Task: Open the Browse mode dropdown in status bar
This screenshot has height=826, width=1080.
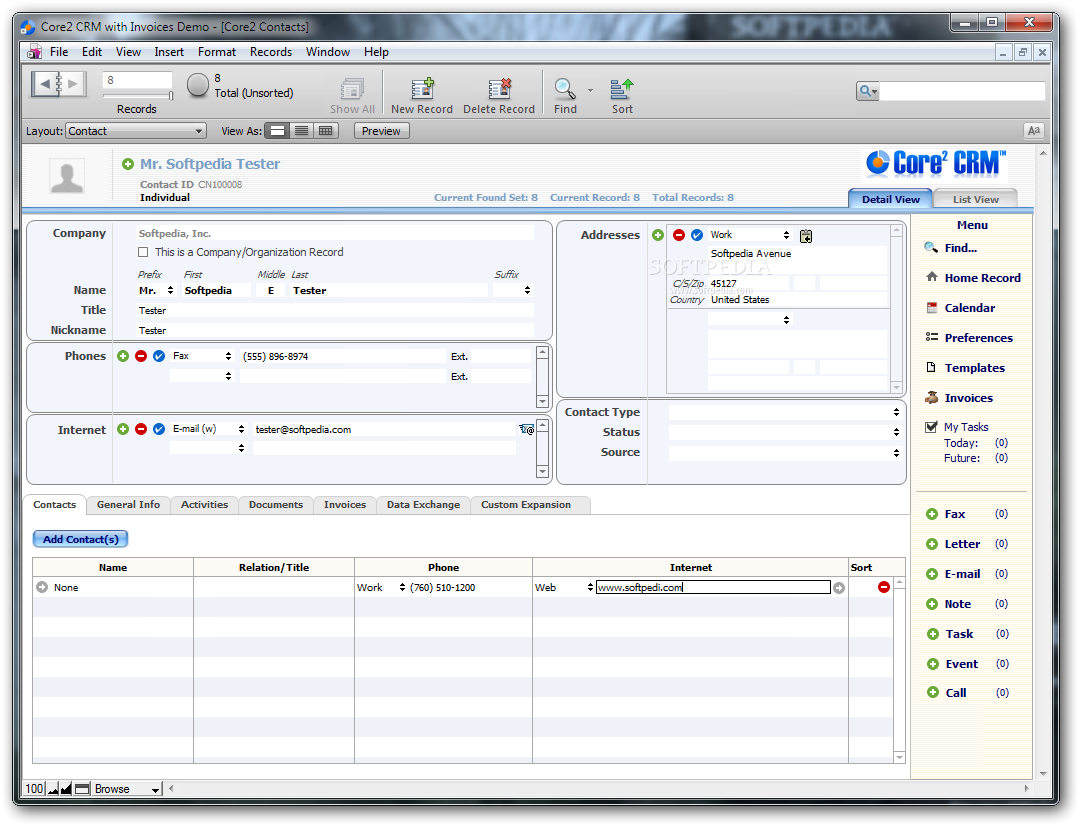Action: 127,789
